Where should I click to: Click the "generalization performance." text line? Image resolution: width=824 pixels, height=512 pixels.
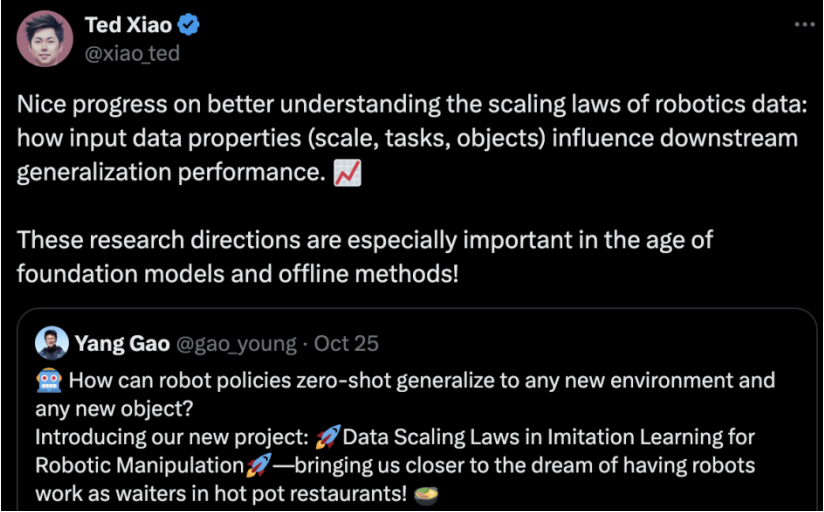170,174
